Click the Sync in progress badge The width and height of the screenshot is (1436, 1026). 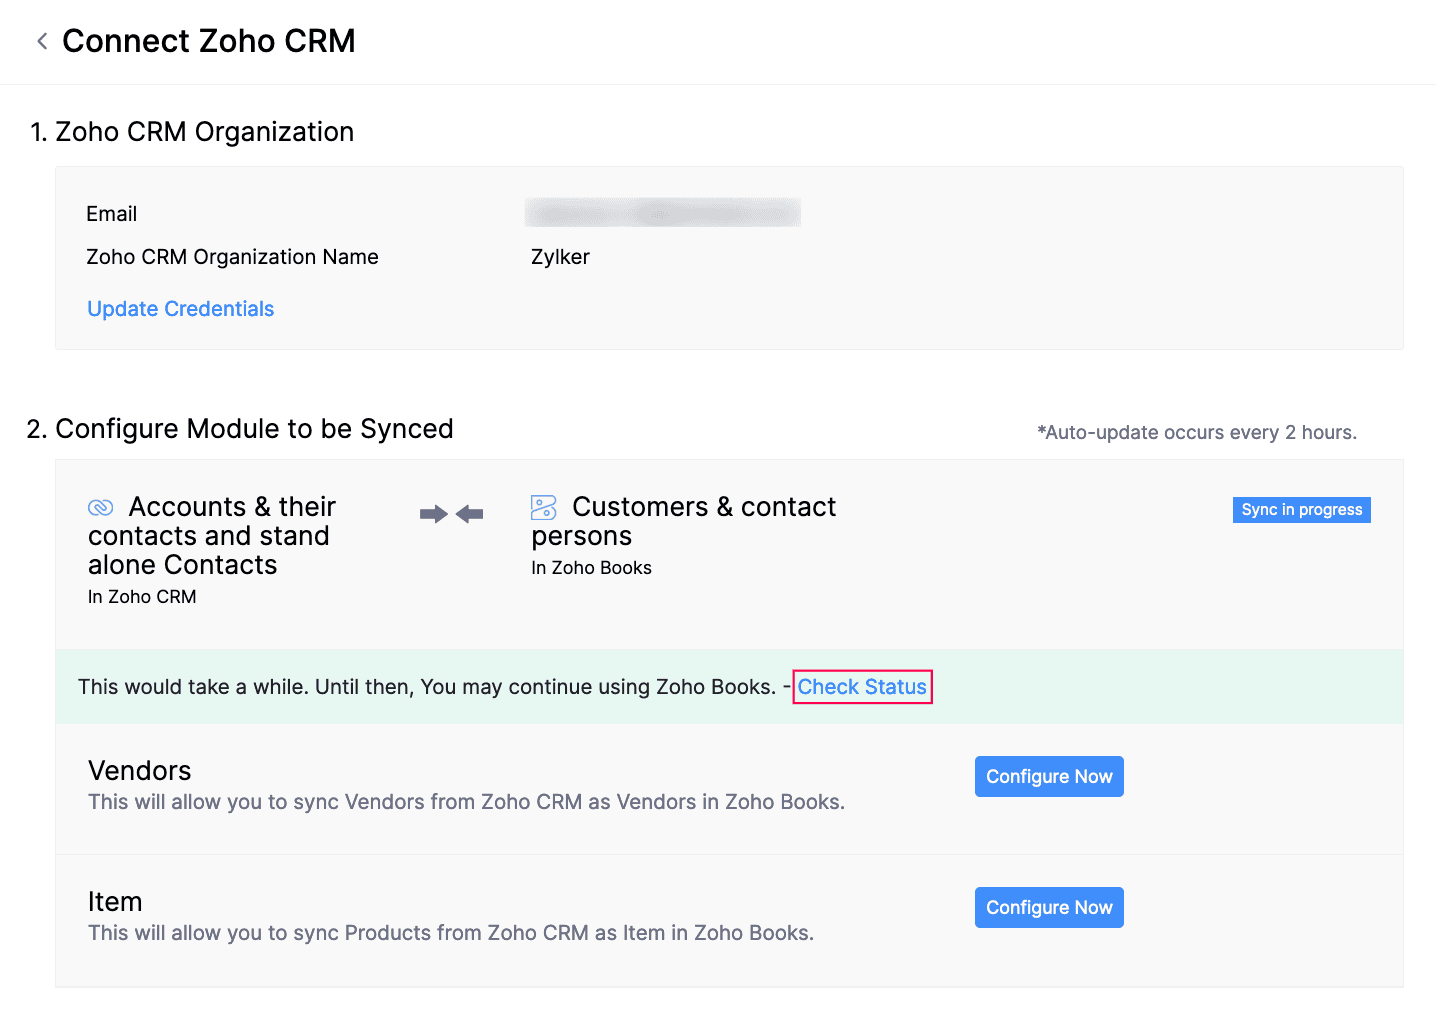(1301, 509)
